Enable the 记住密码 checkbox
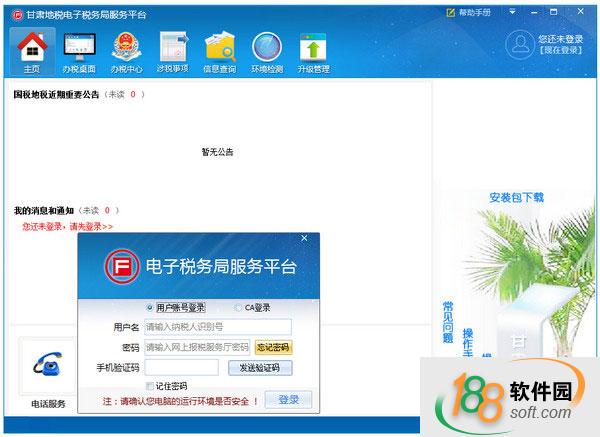600x437 pixels. pyautogui.click(x=150, y=386)
